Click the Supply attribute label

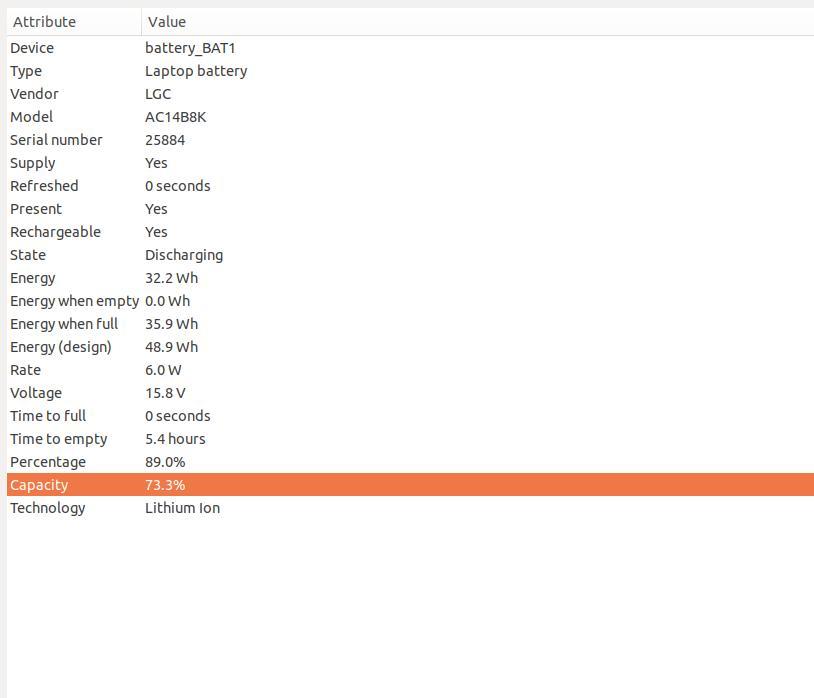tap(33, 163)
